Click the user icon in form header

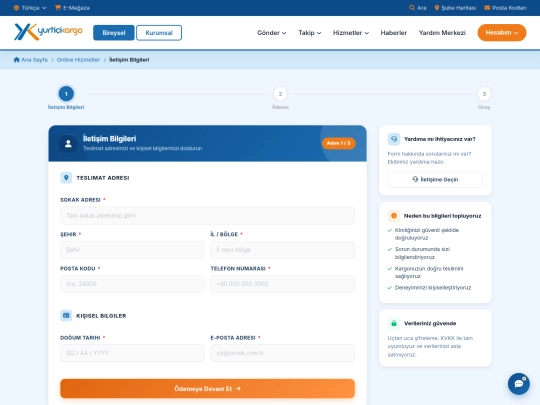68,143
